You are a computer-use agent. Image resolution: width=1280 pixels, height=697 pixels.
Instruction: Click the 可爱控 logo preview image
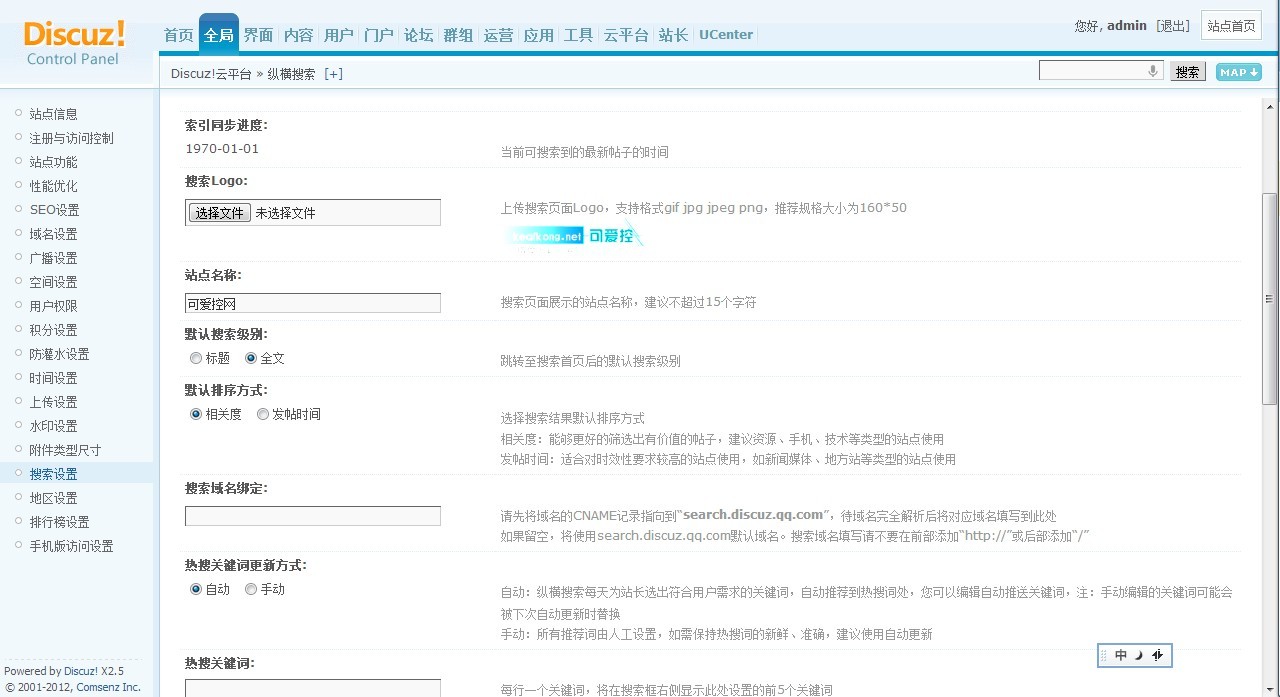click(x=574, y=236)
